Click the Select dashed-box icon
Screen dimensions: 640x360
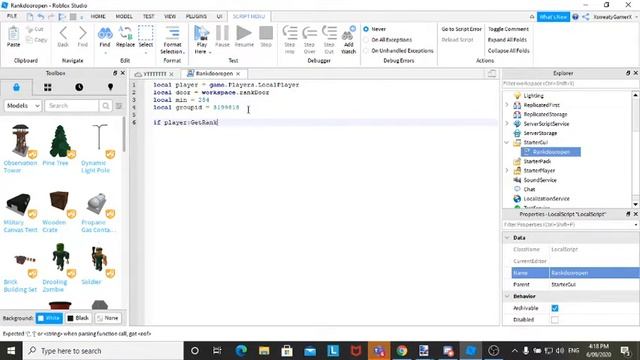click(x=146, y=33)
